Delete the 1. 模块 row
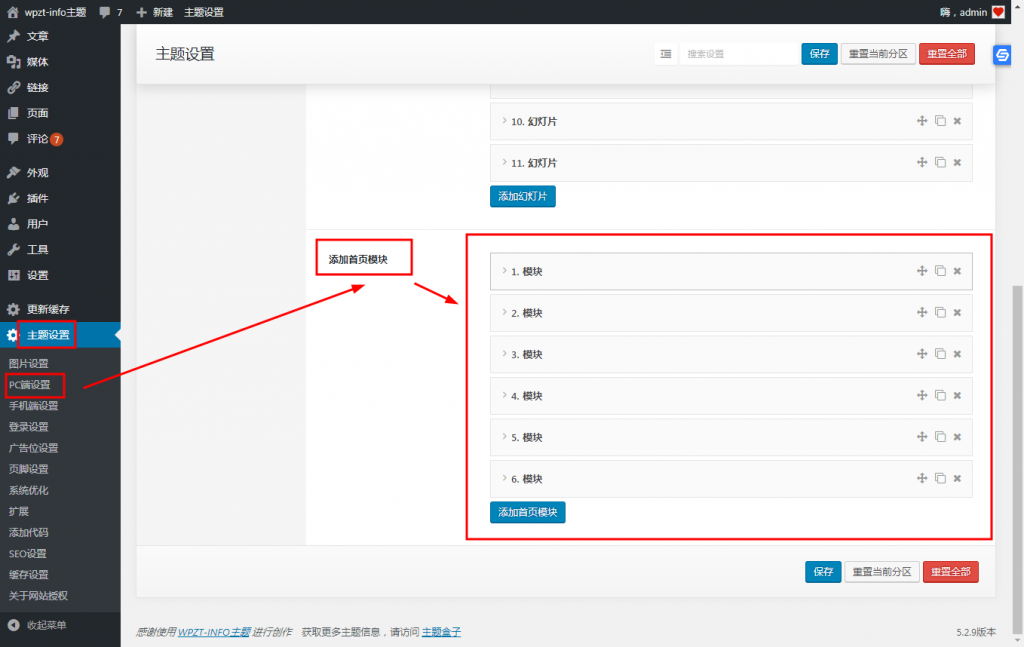 [957, 271]
